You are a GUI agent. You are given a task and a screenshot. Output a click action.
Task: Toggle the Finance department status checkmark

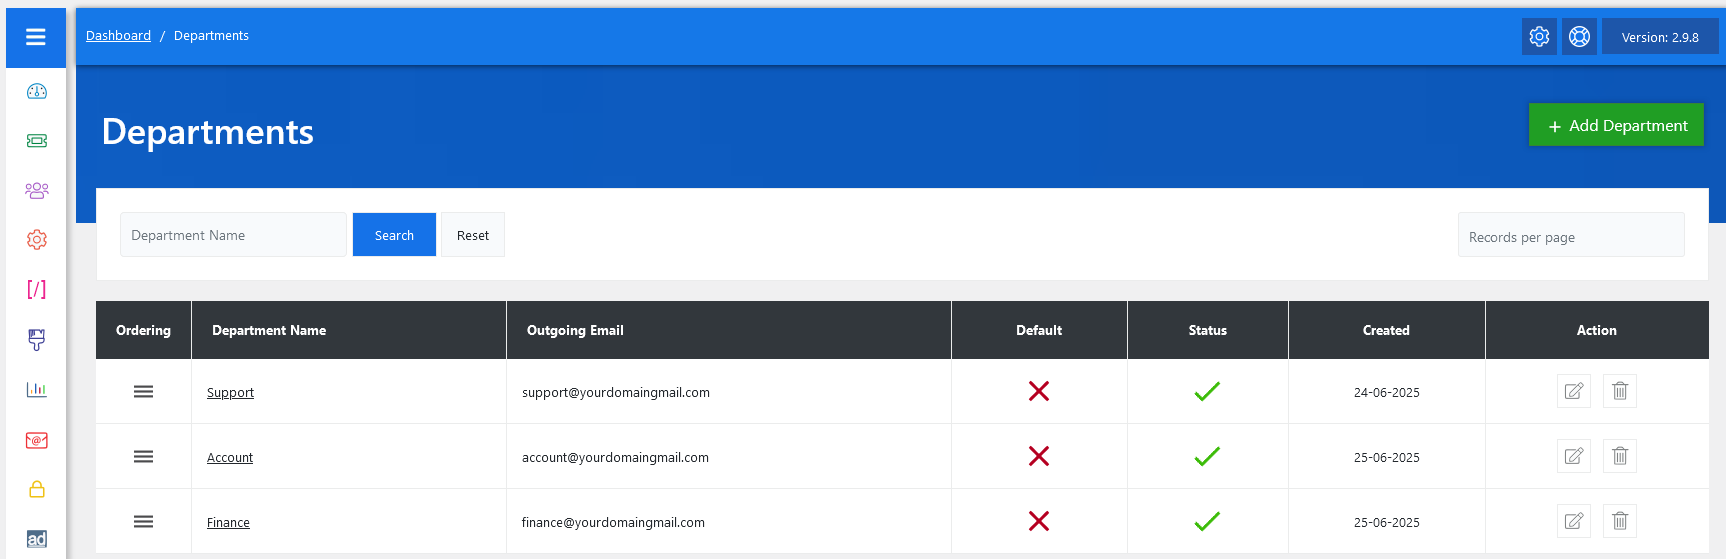pos(1207,521)
